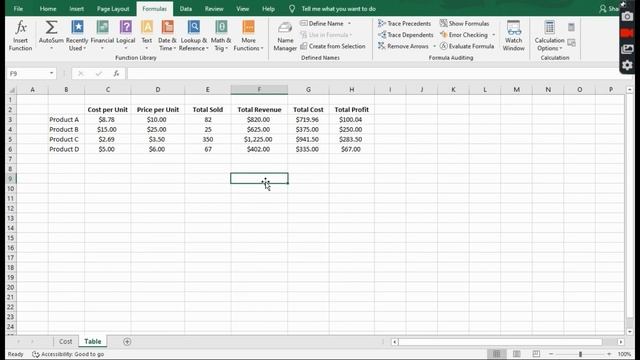Select the $100.04 profit cell

[351, 120]
